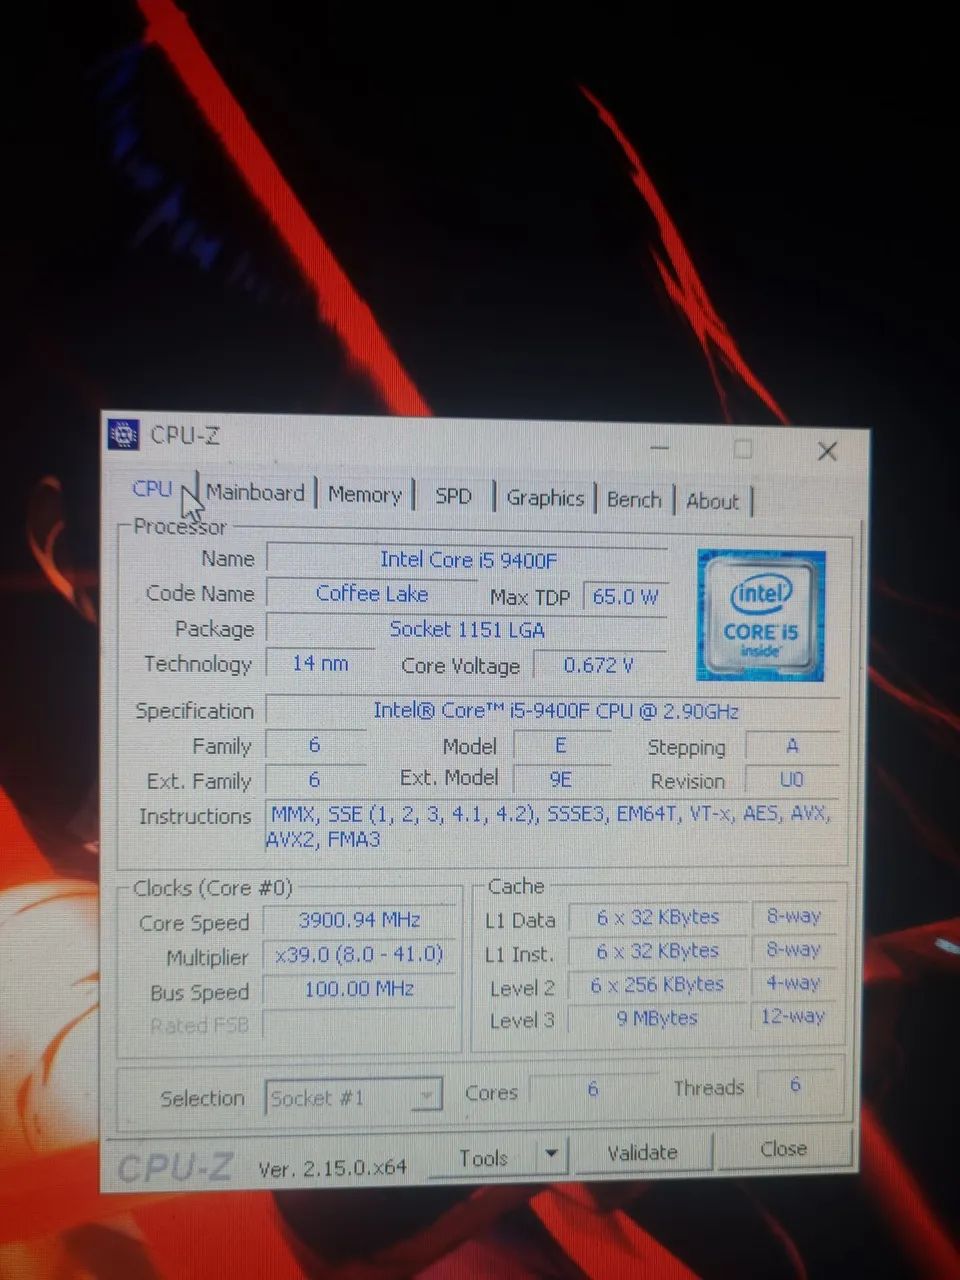Screen dimensions: 960x1280
Task: Expand the Tools dropdown arrow
Action: 552,1155
